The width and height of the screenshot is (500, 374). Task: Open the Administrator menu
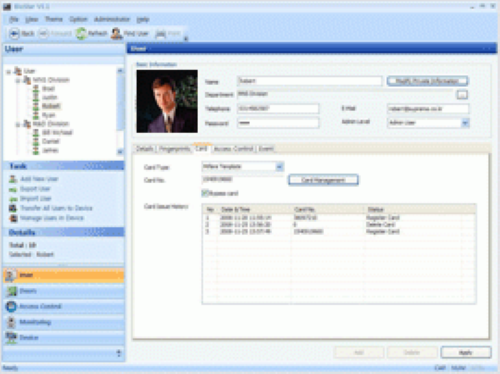pyautogui.click(x=112, y=19)
